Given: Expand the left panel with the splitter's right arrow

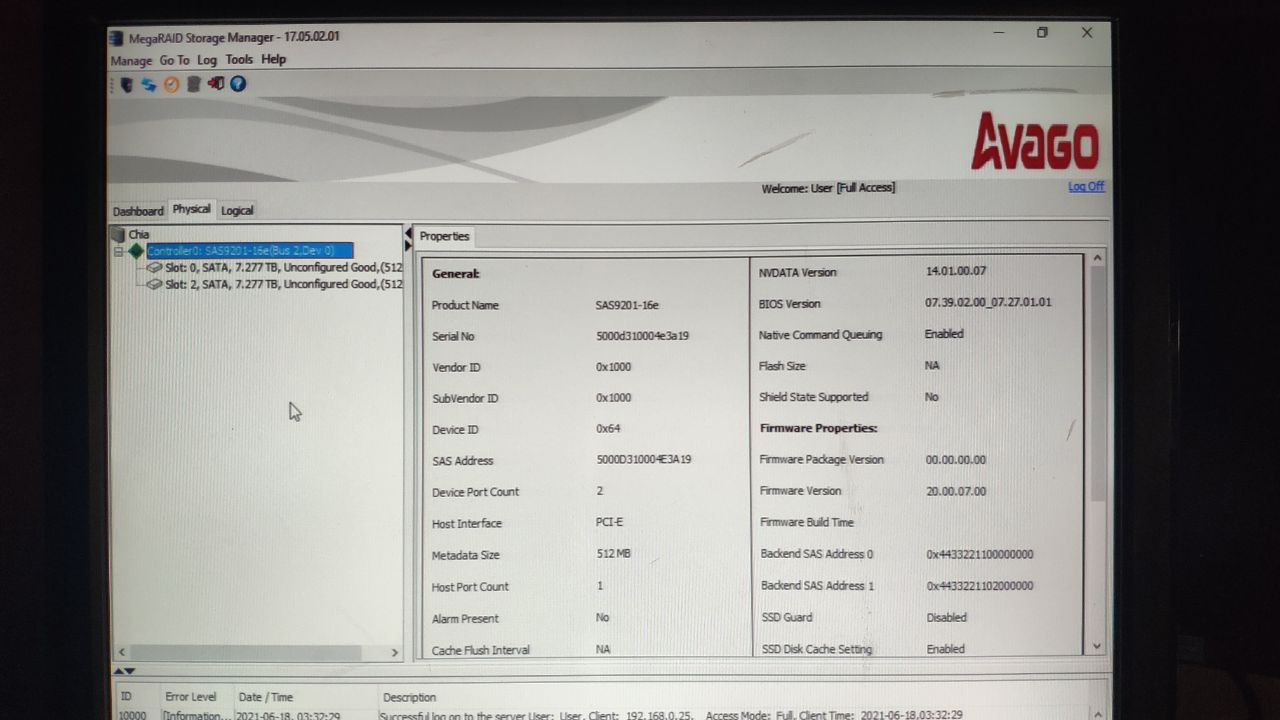Looking at the screenshot, I should 408,246.
